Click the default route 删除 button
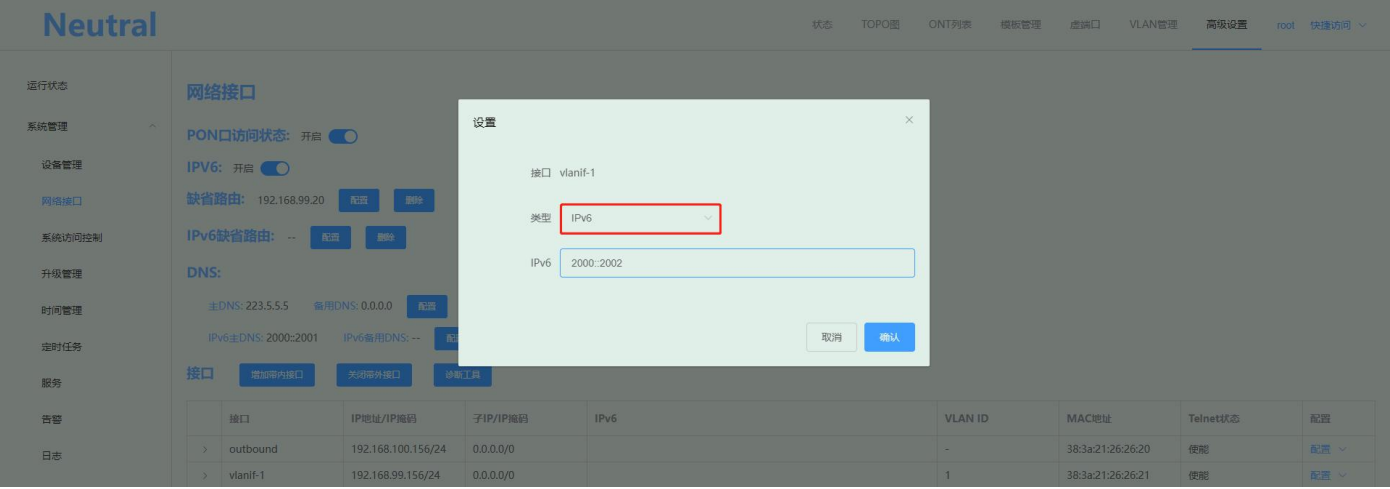 click(x=413, y=200)
